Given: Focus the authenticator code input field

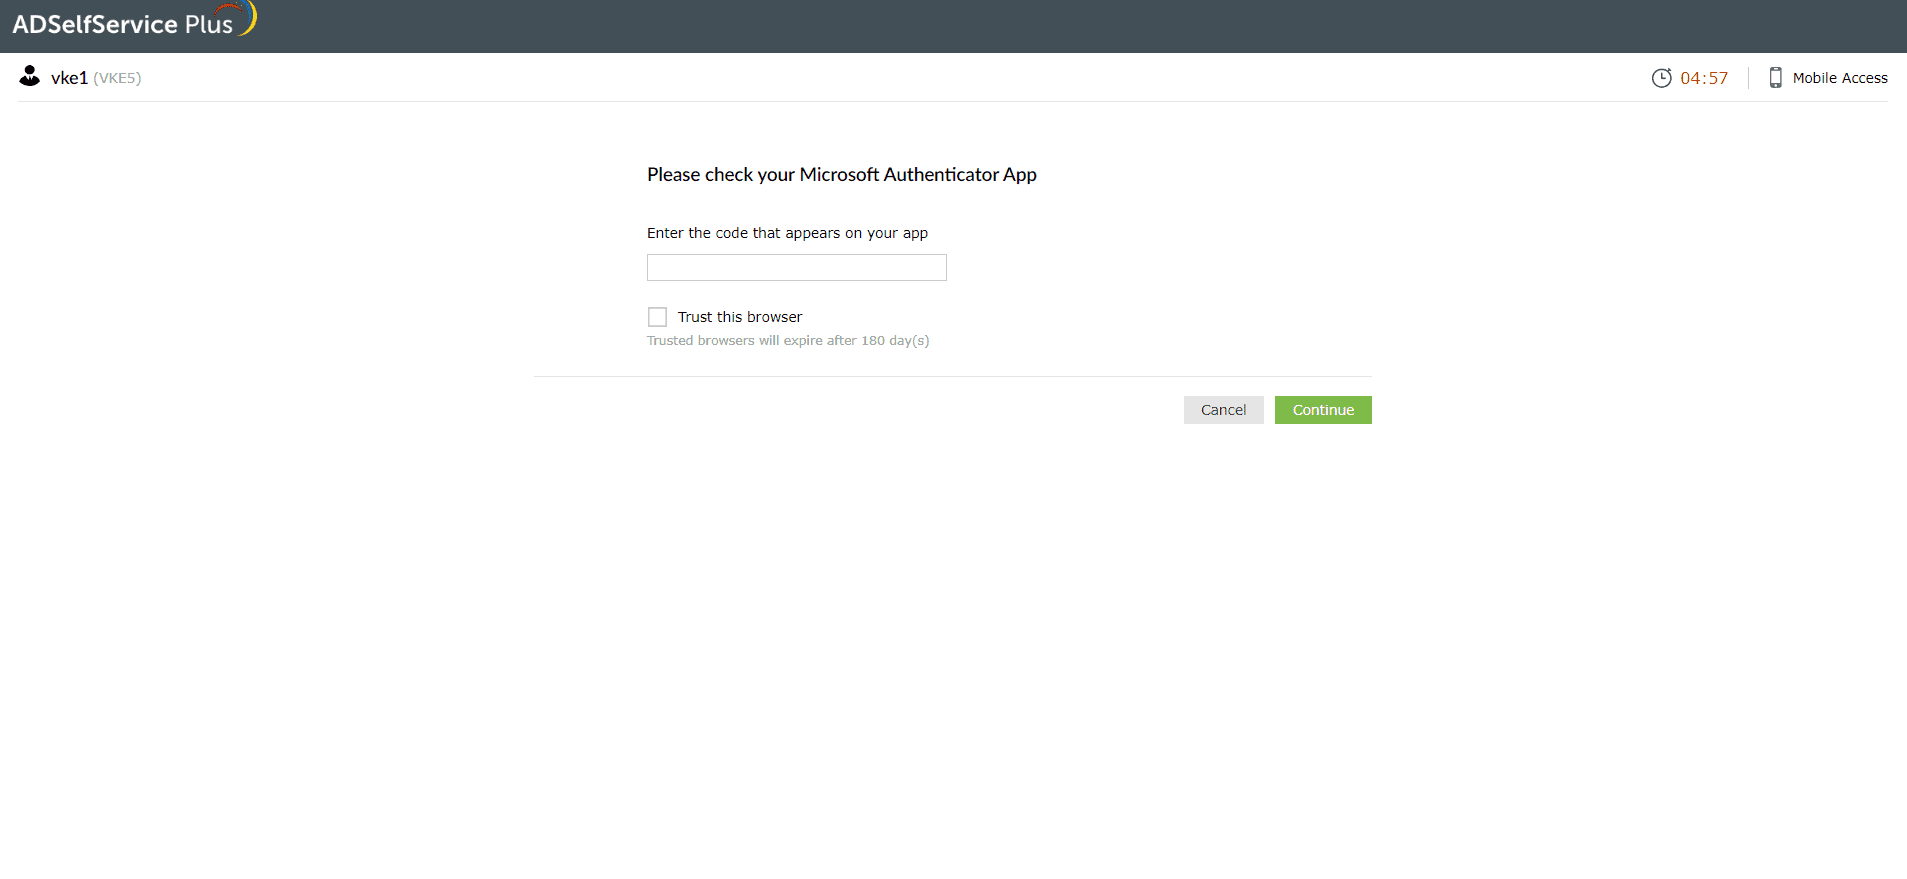Looking at the screenshot, I should 796,268.
